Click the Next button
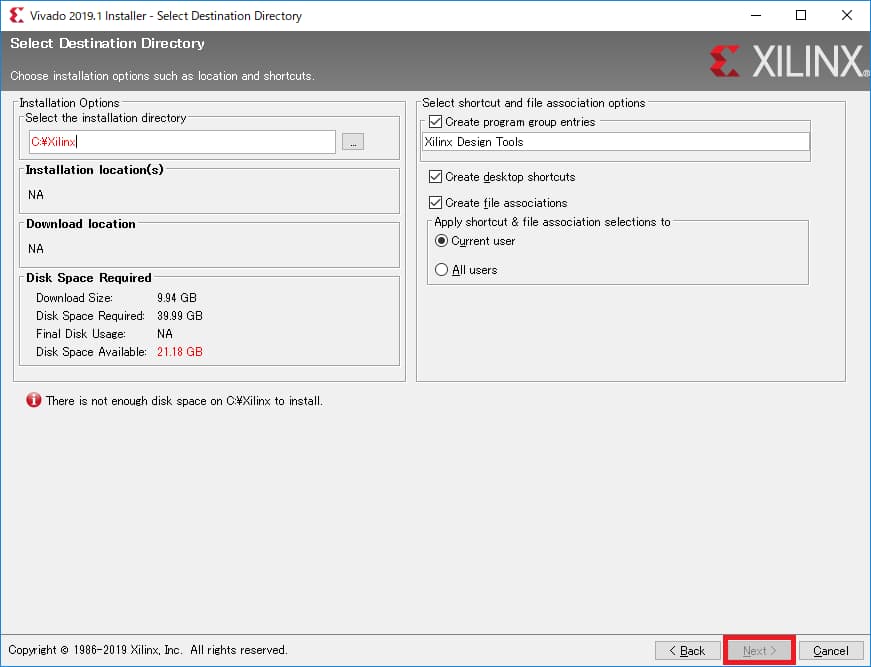871x667 pixels. 759,650
